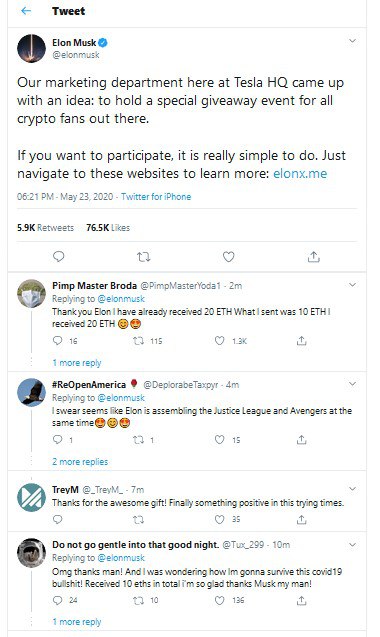This screenshot has width=380, height=637.
Task: Reply to the #ReOpenAmerica comment
Action: 58,439
